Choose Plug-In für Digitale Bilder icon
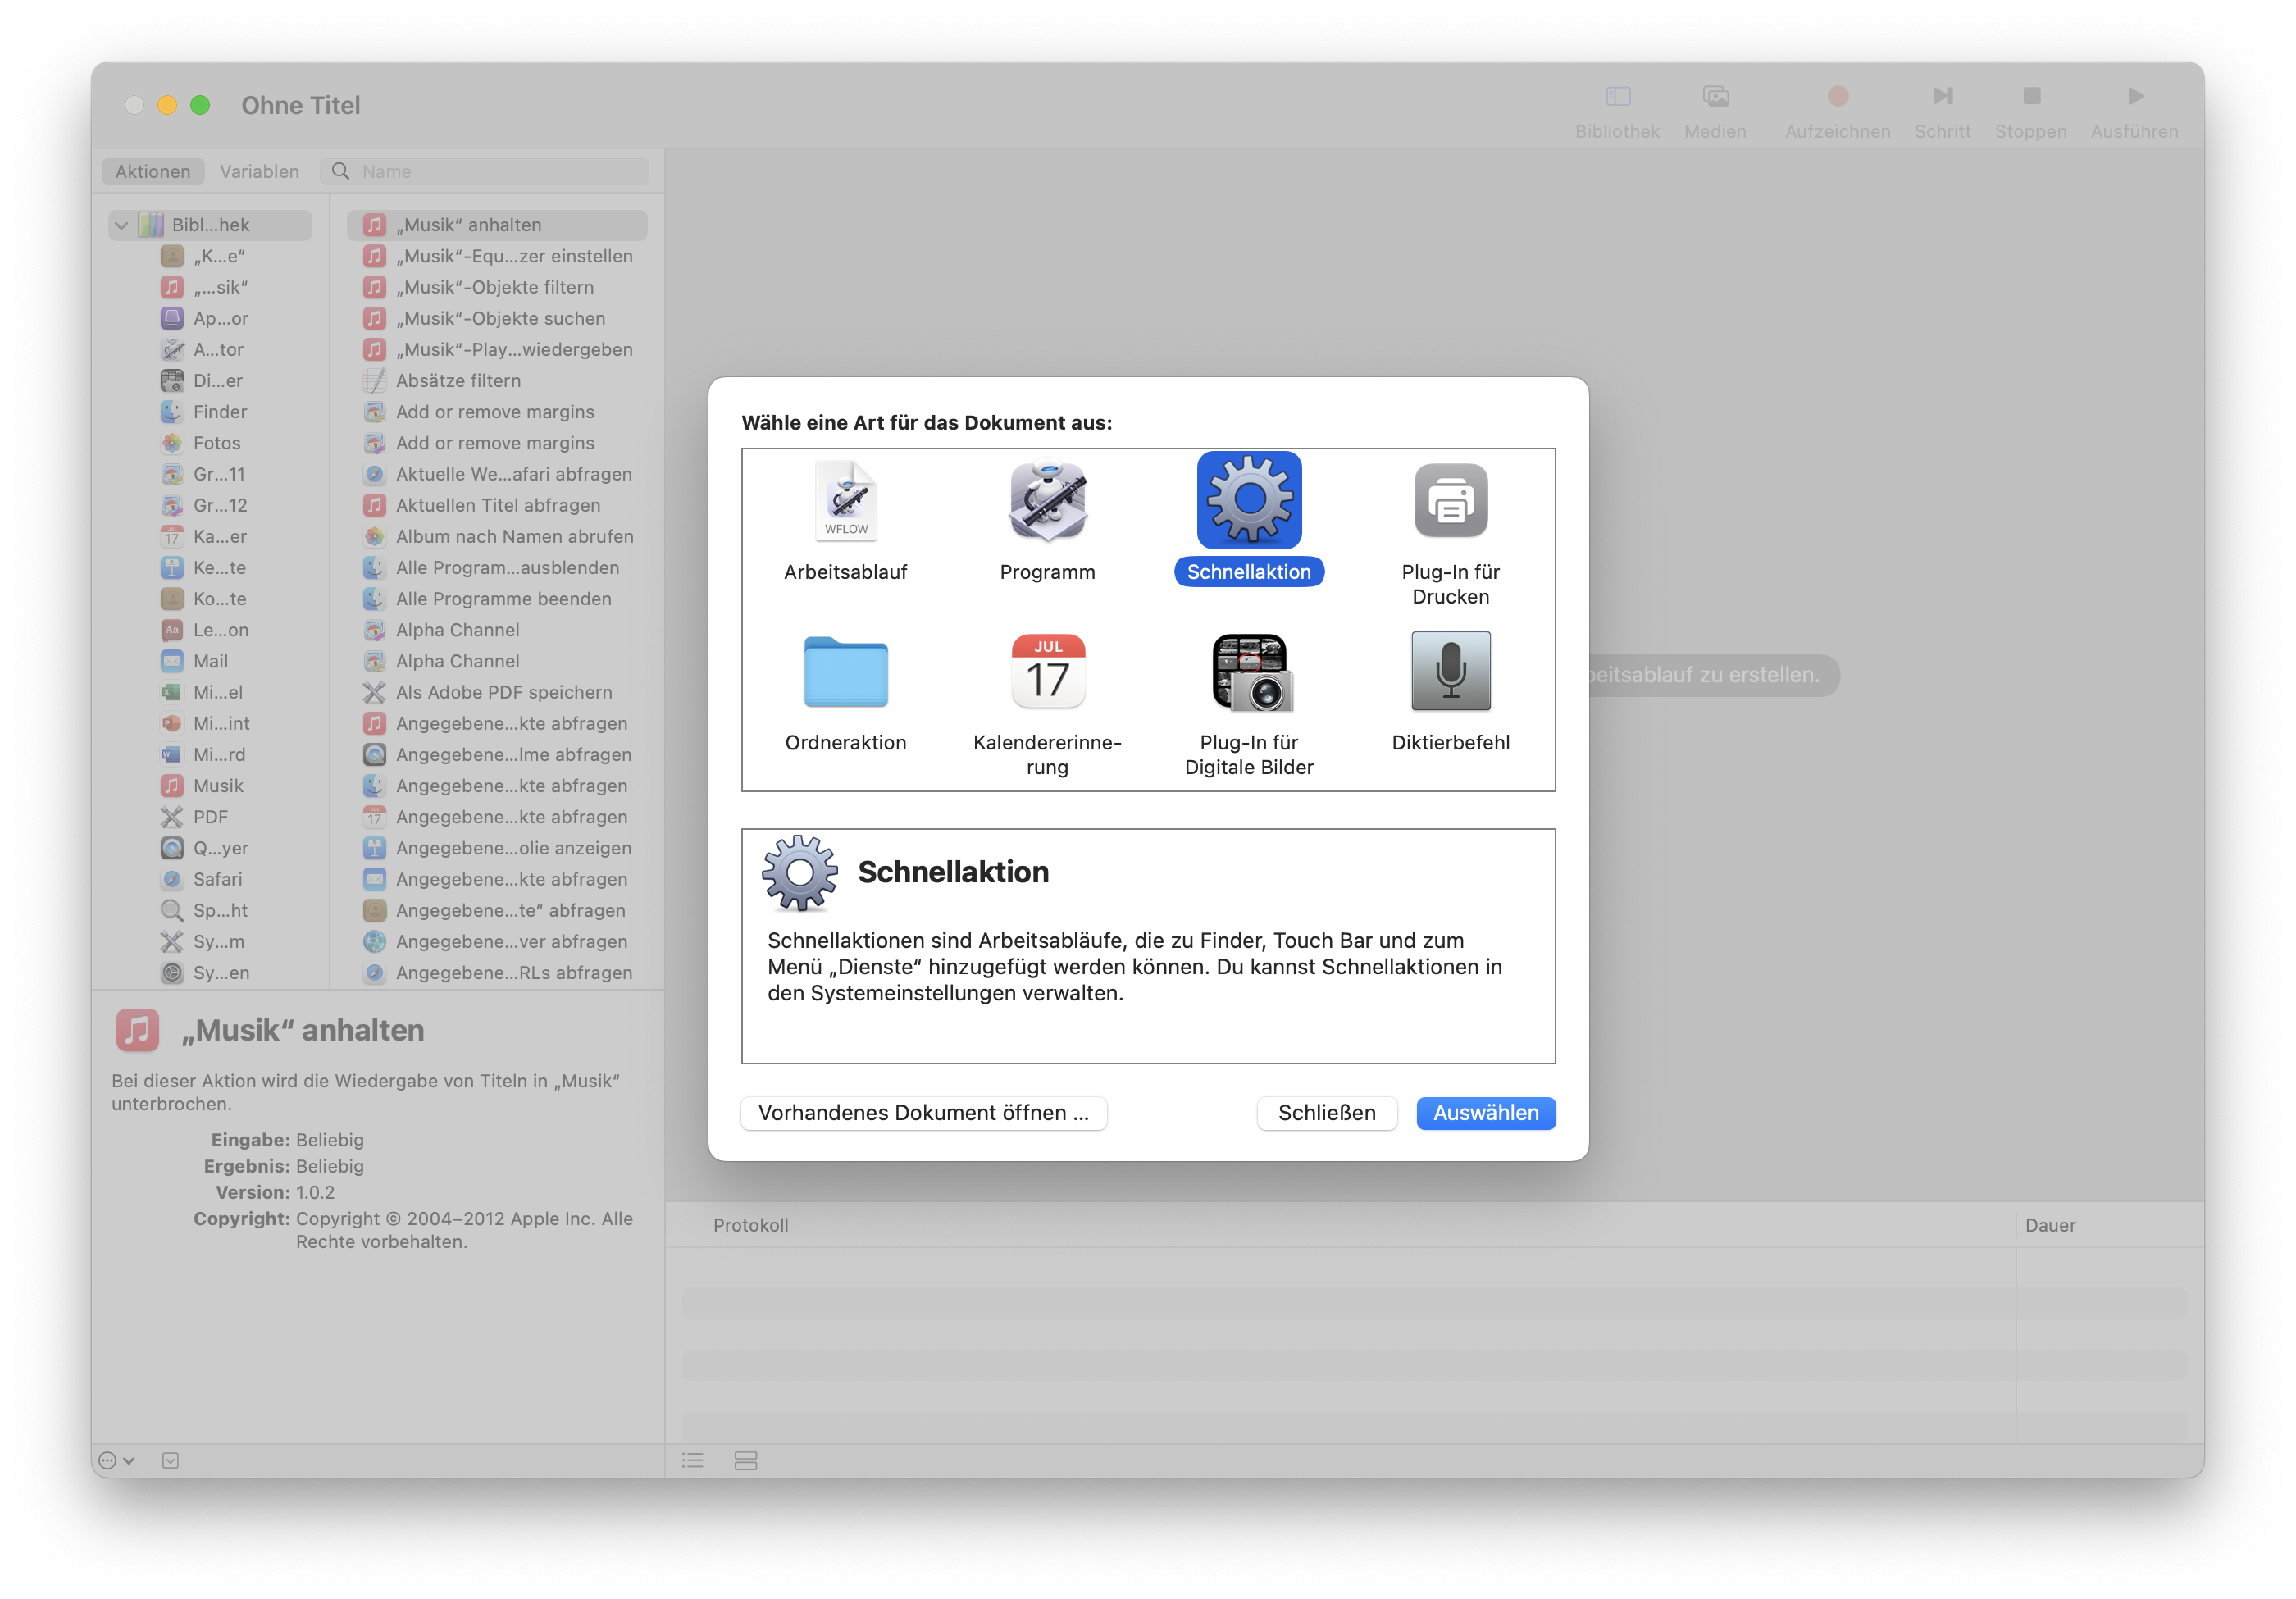2296x1599 pixels. click(1249, 672)
